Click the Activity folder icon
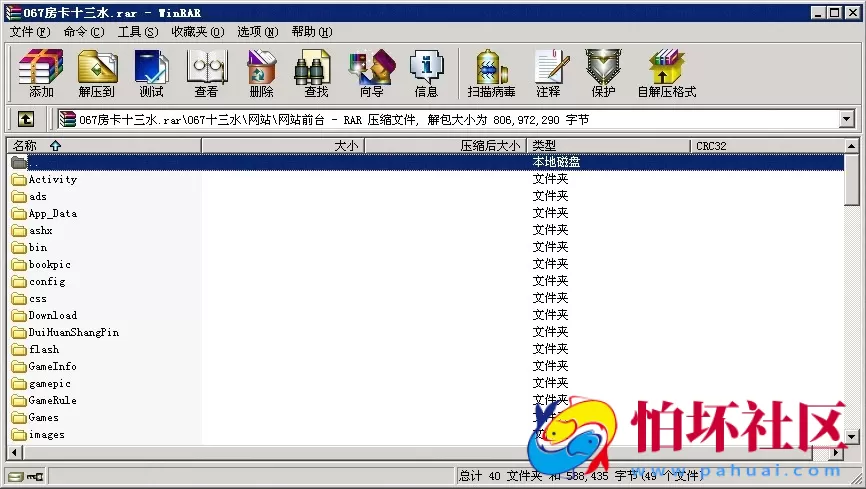This screenshot has height=489, width=866. [x=19, y=180]
